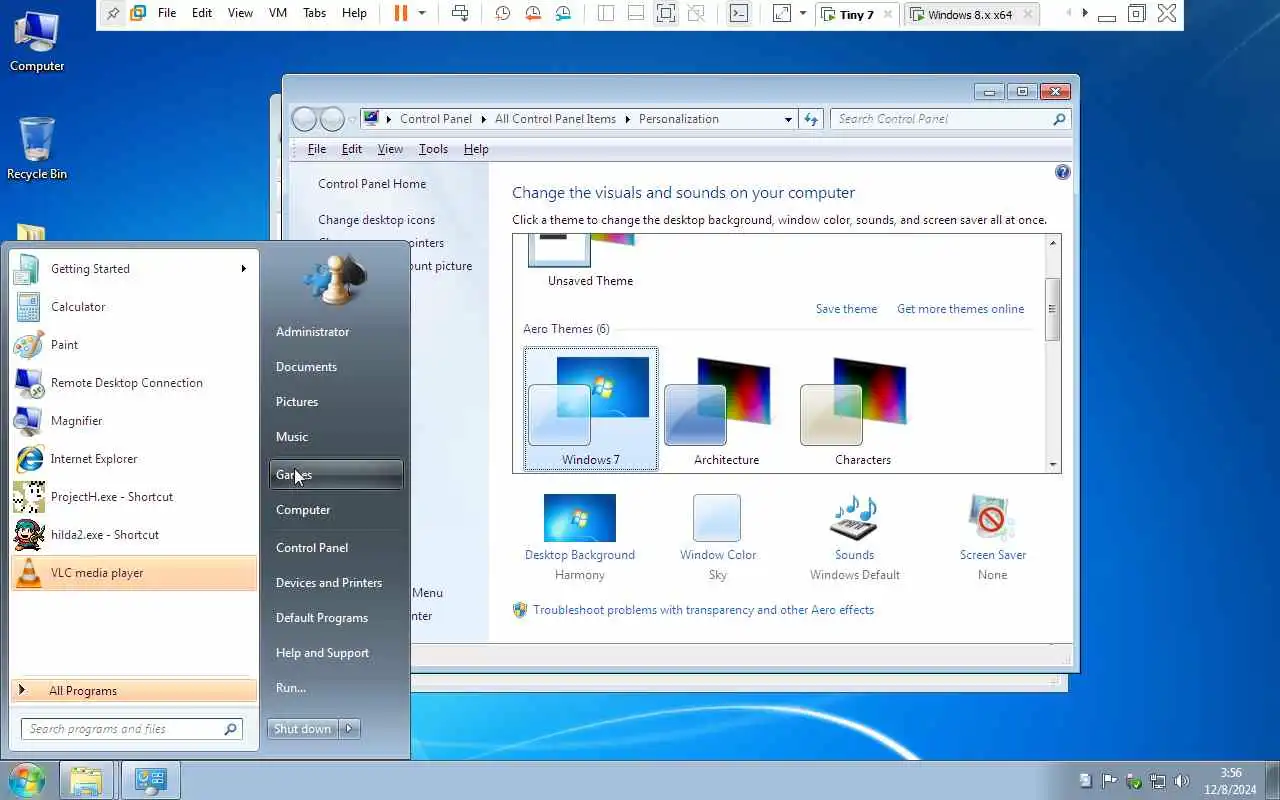Viewport: 1280px width, 800px height.
Task: Click Get more themes online link
Action: tap(960, 309)
